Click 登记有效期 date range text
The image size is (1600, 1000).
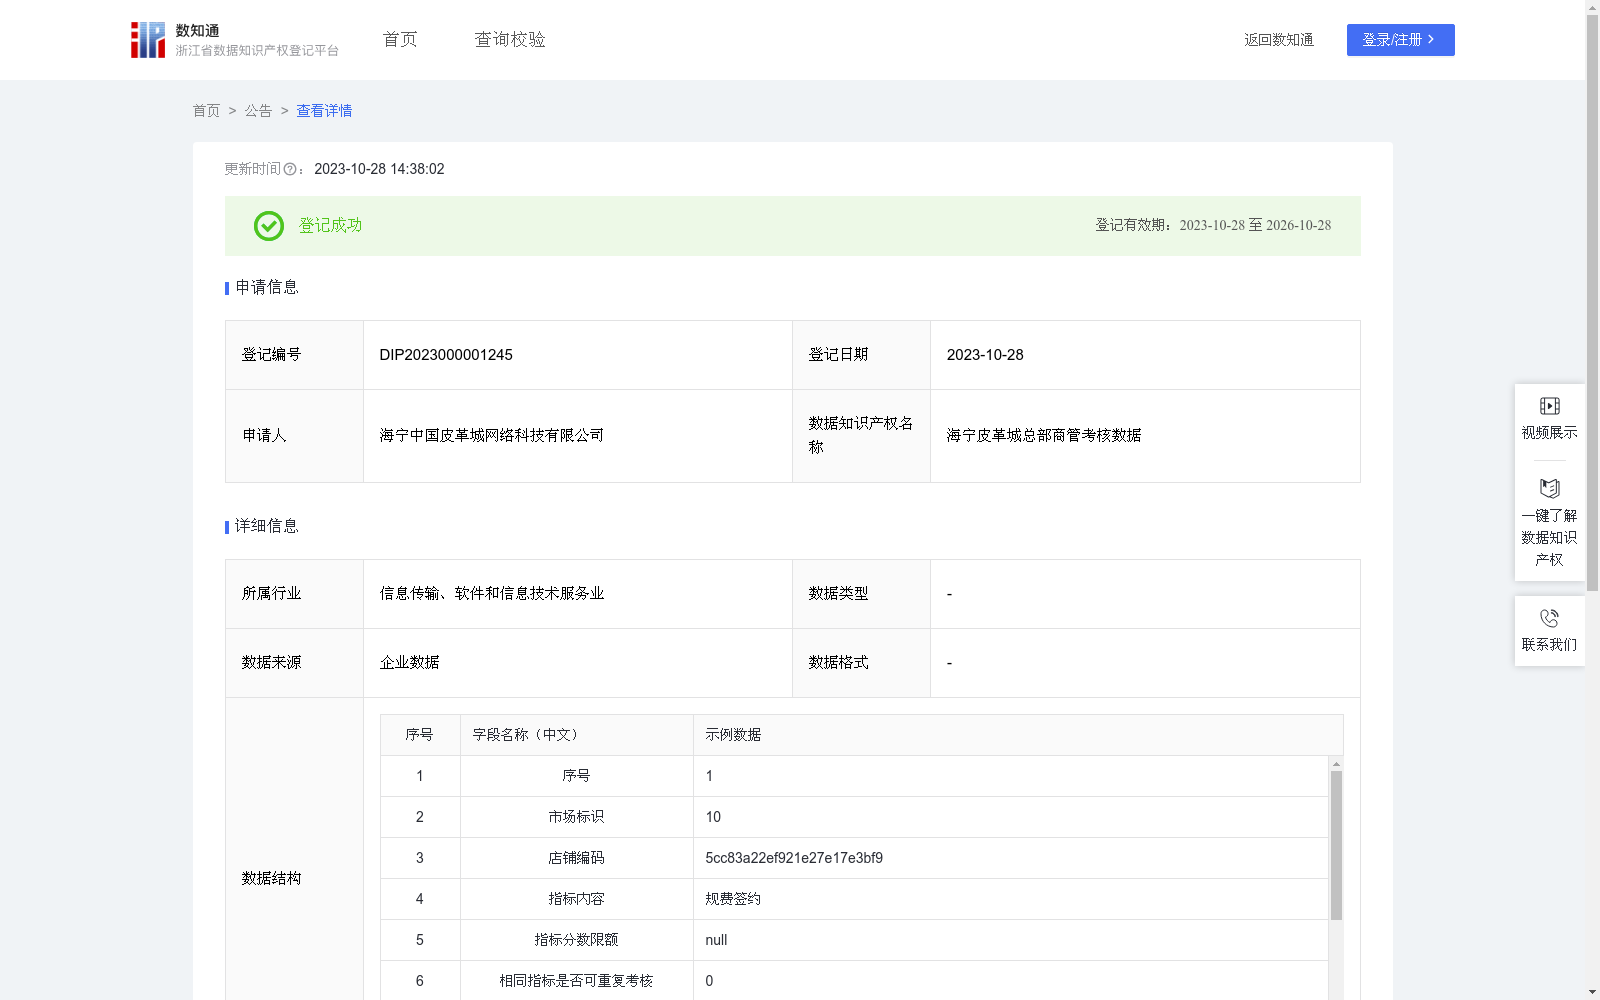pos(1255,226)
